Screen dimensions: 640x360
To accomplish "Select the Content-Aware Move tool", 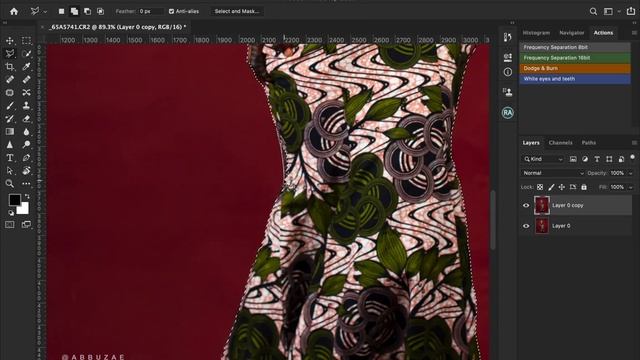I will click(27, 93).
